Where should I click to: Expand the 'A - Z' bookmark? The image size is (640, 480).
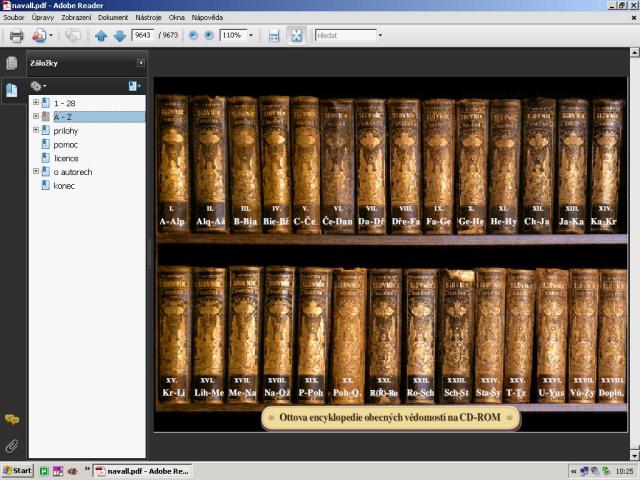tap(36, 116)
